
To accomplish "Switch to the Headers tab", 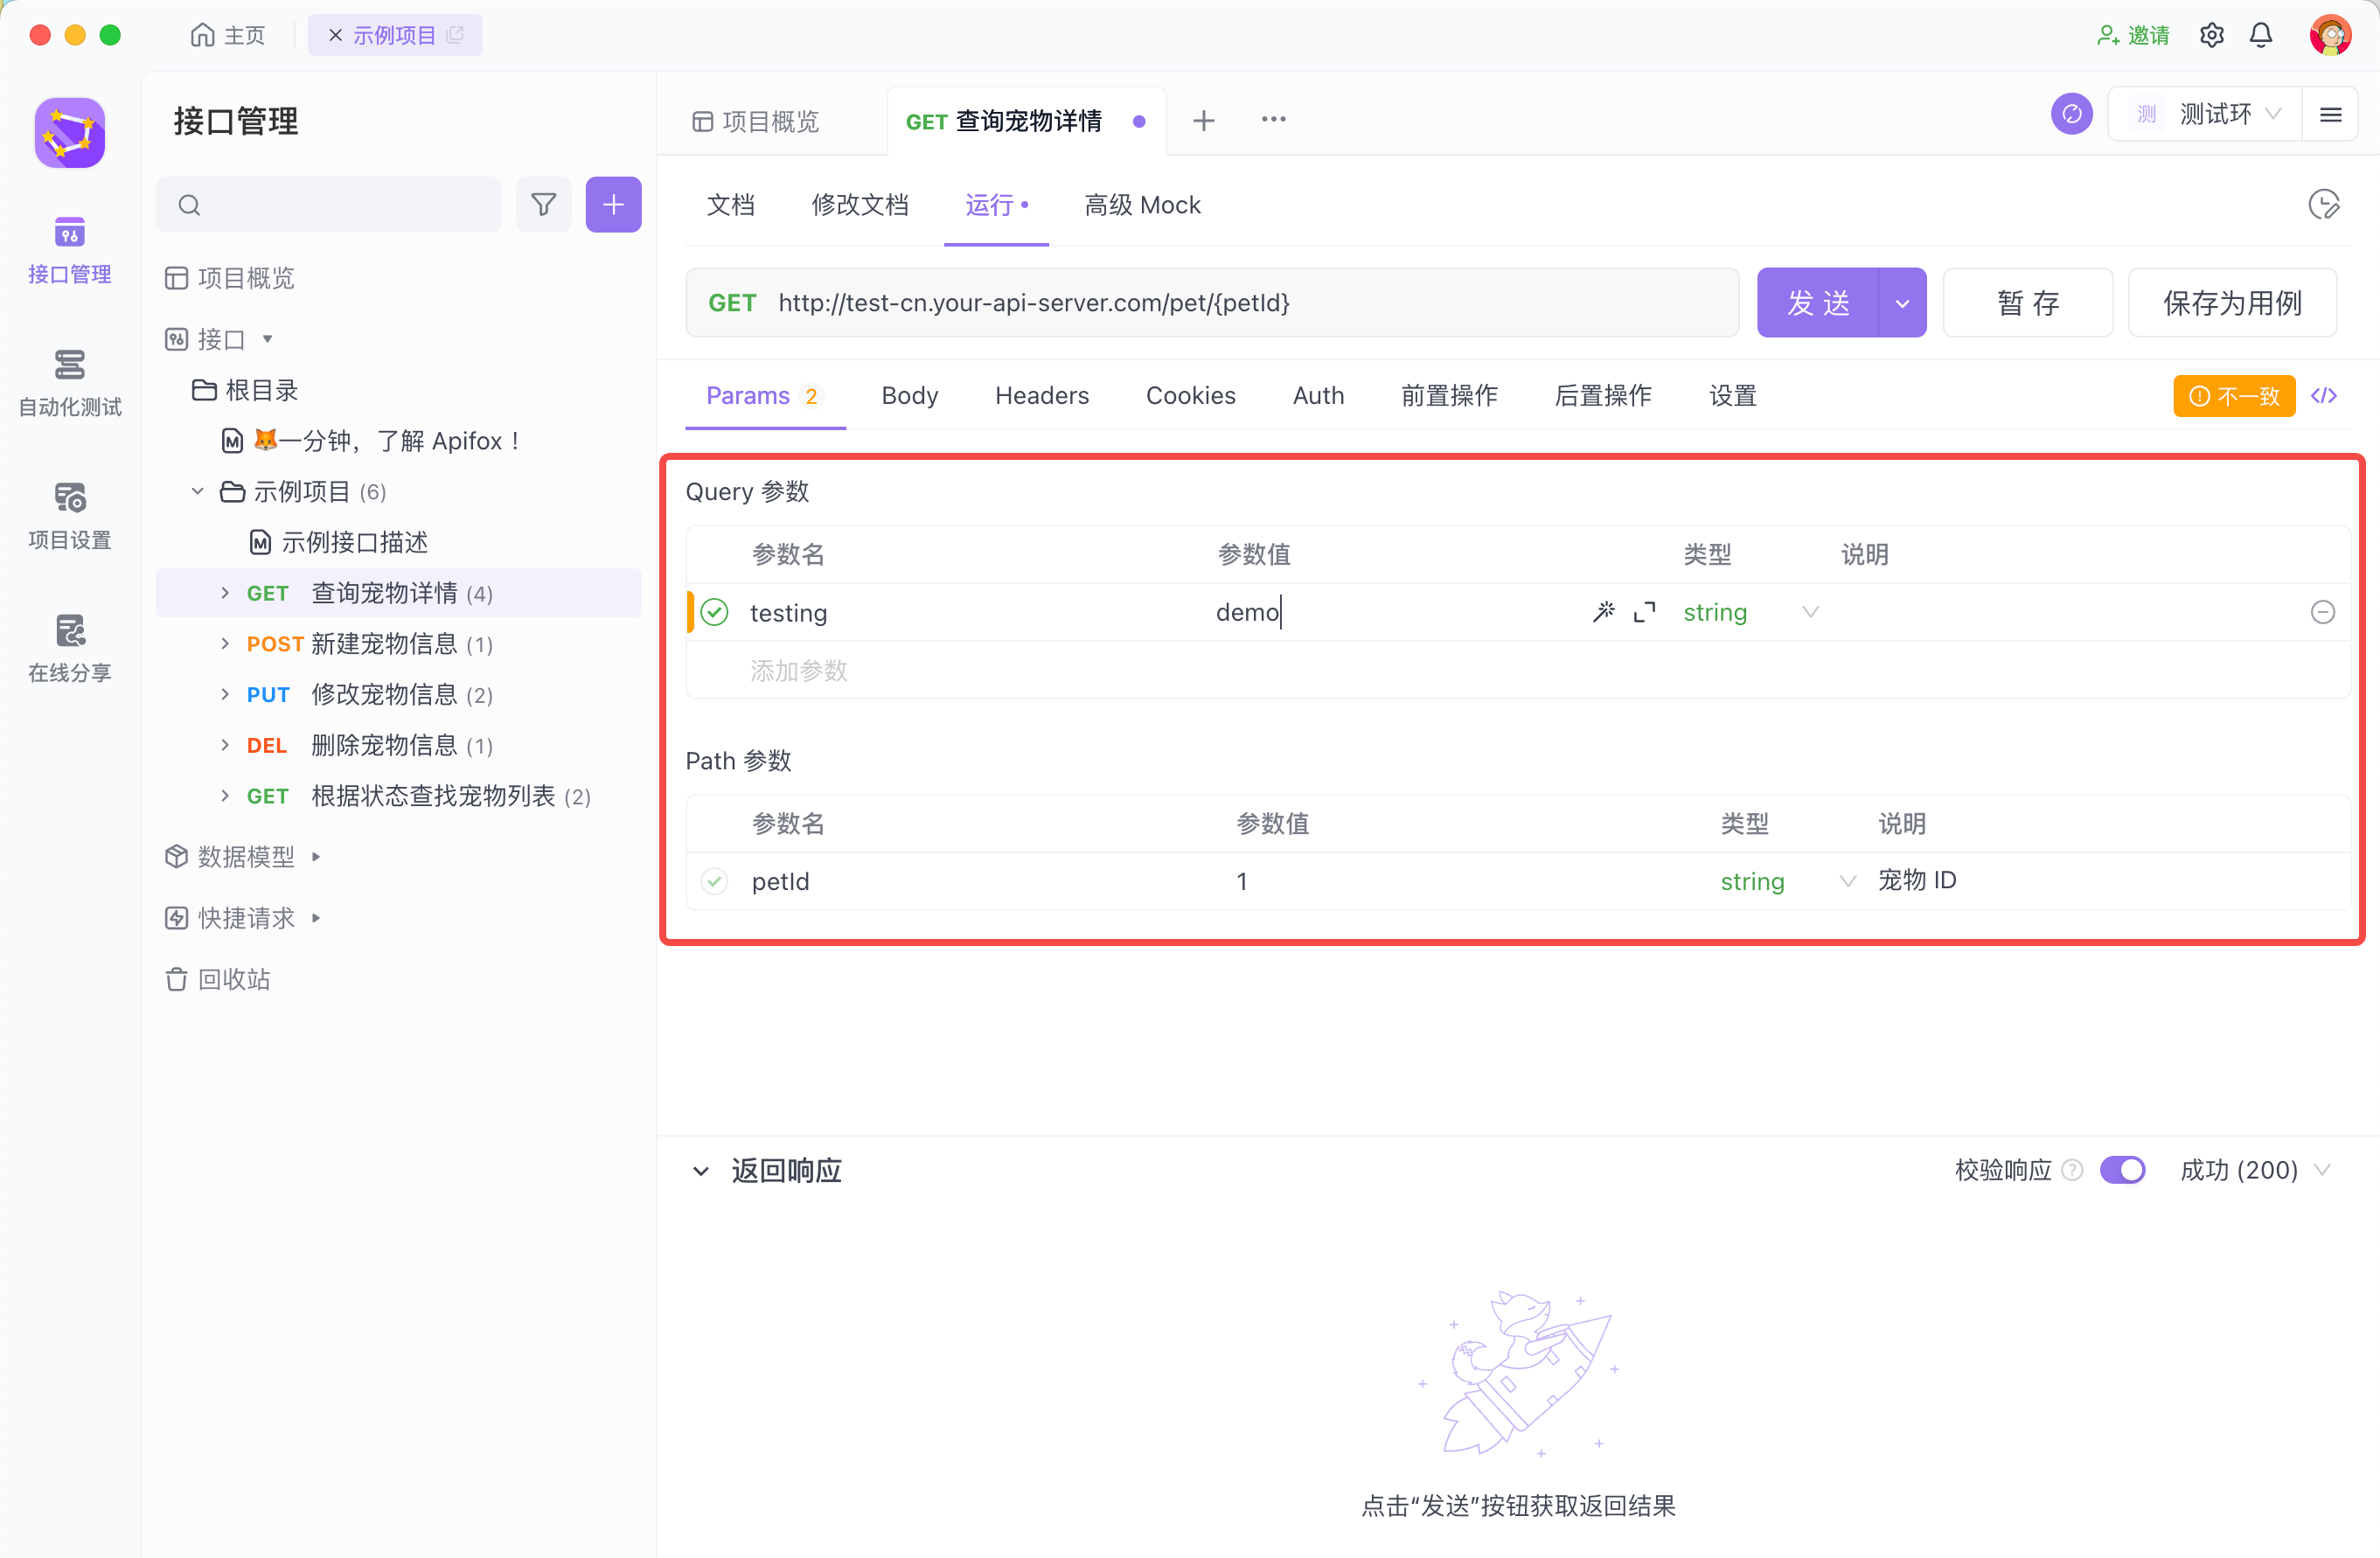I will tap(1041, 396).
